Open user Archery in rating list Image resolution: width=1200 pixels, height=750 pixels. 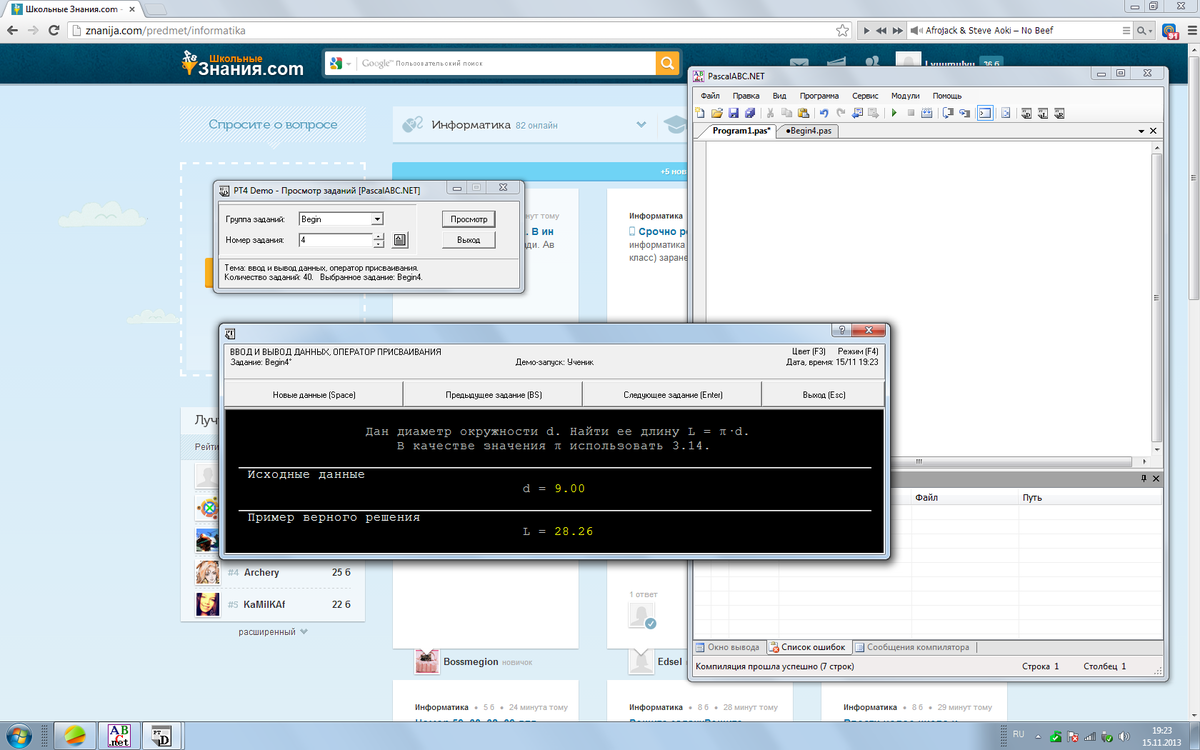pyautogui.click(x=261, y=573)
